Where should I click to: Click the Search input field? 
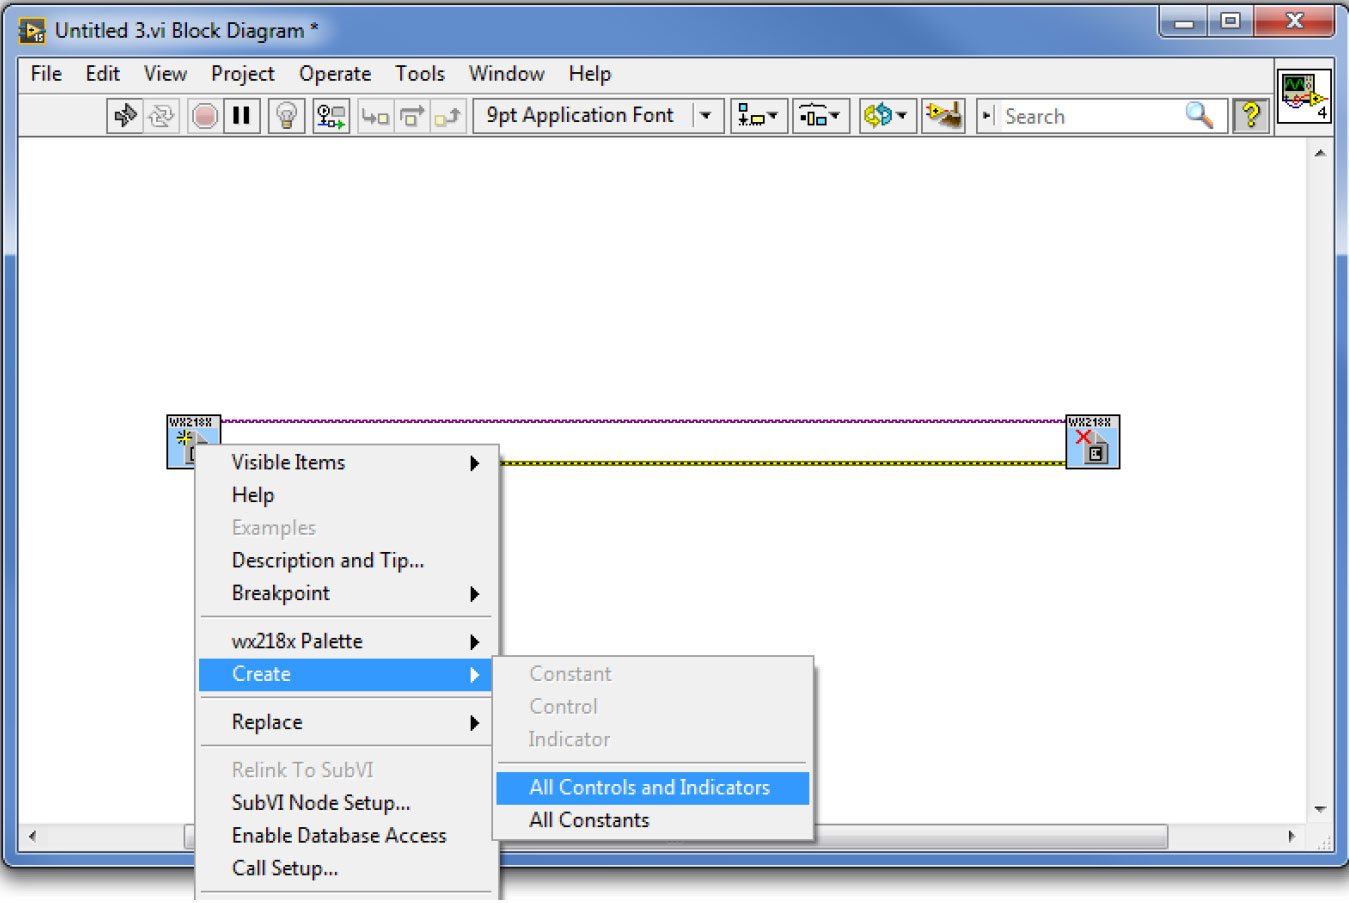(x=1090, y=117)
